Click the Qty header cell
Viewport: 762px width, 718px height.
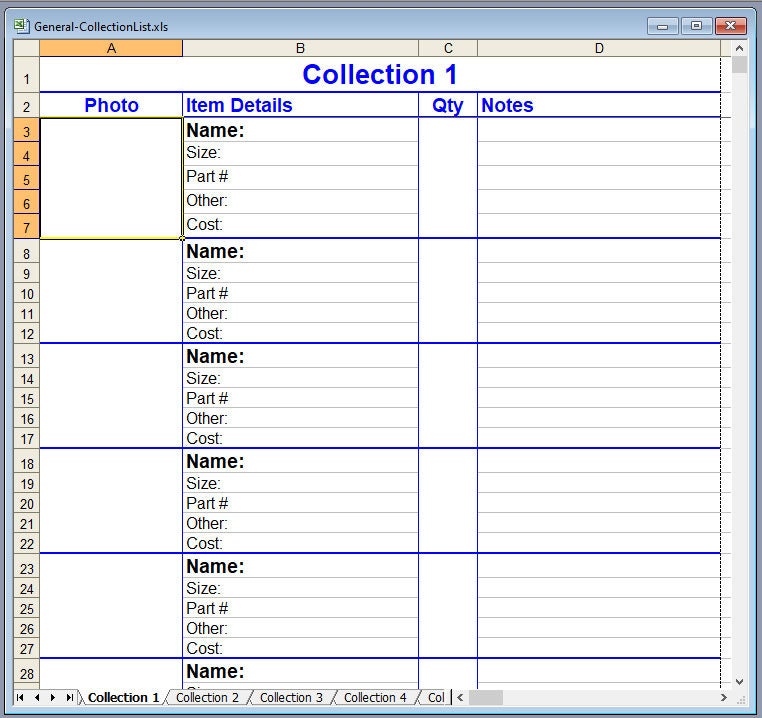(x=448, y=105)
